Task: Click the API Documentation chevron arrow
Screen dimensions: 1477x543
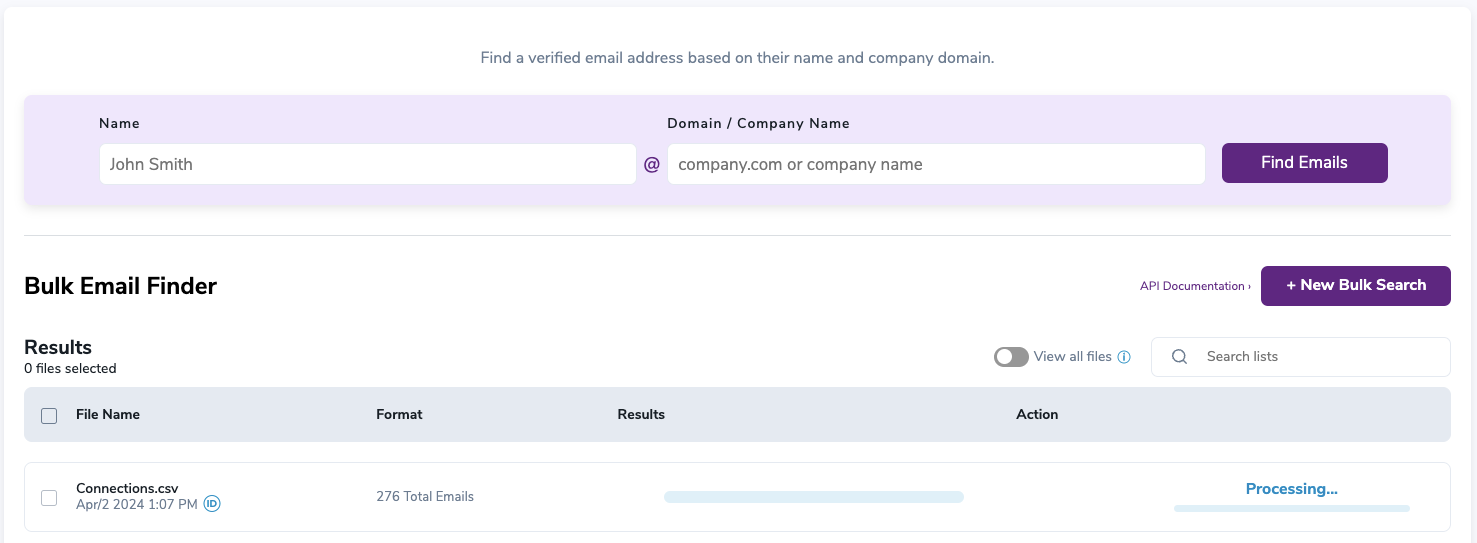Action: 1249,287
